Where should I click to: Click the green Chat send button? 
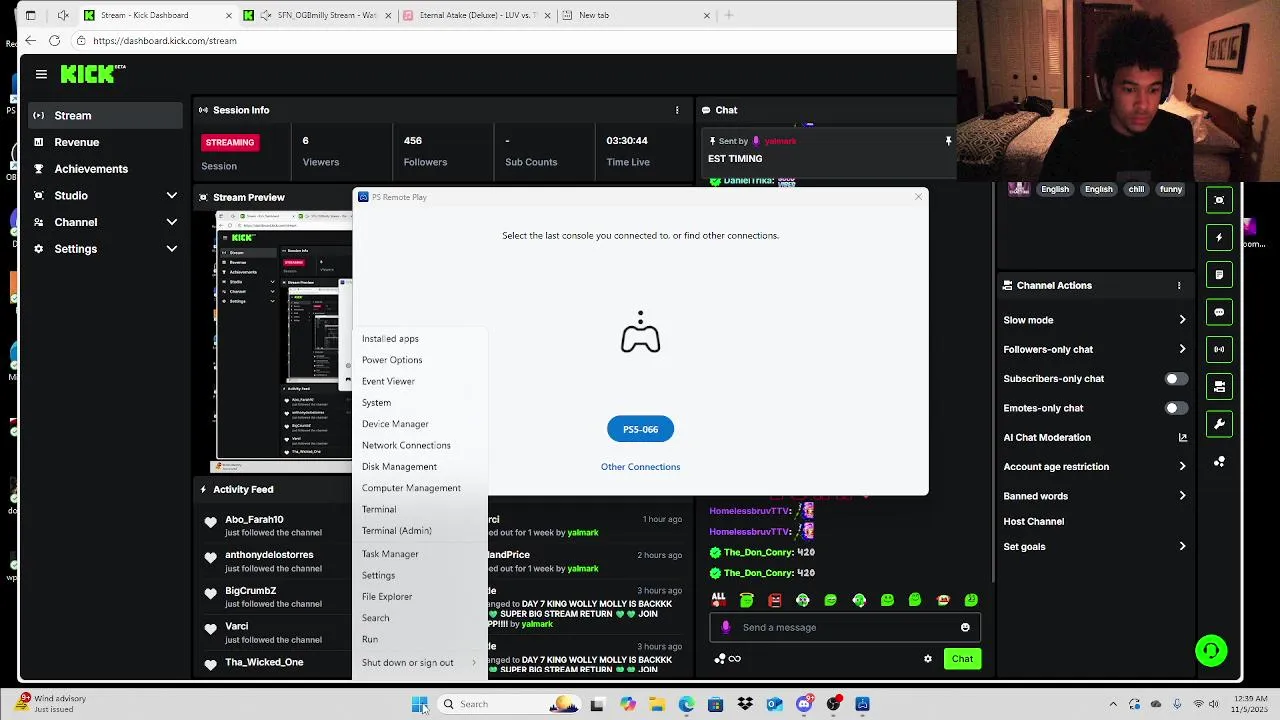pyautogui.click(x=962, y=658)
